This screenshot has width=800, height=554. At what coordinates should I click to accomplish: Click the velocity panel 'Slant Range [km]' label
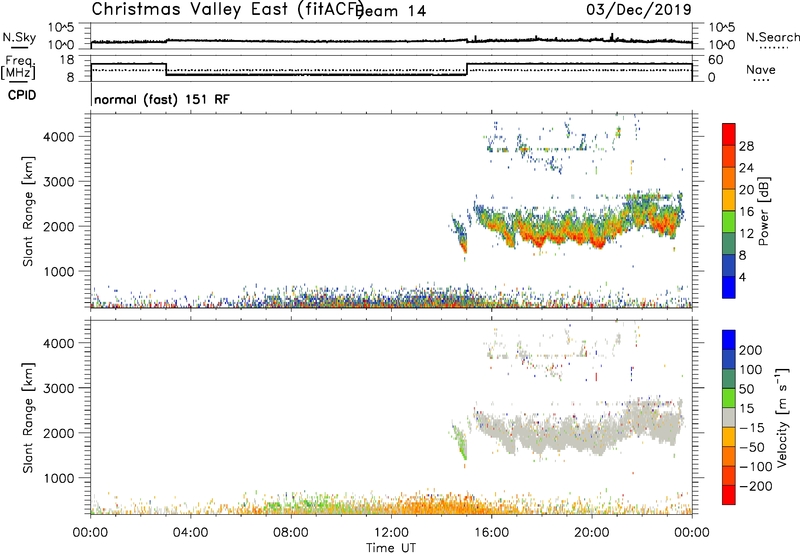[x=28, y=418]
